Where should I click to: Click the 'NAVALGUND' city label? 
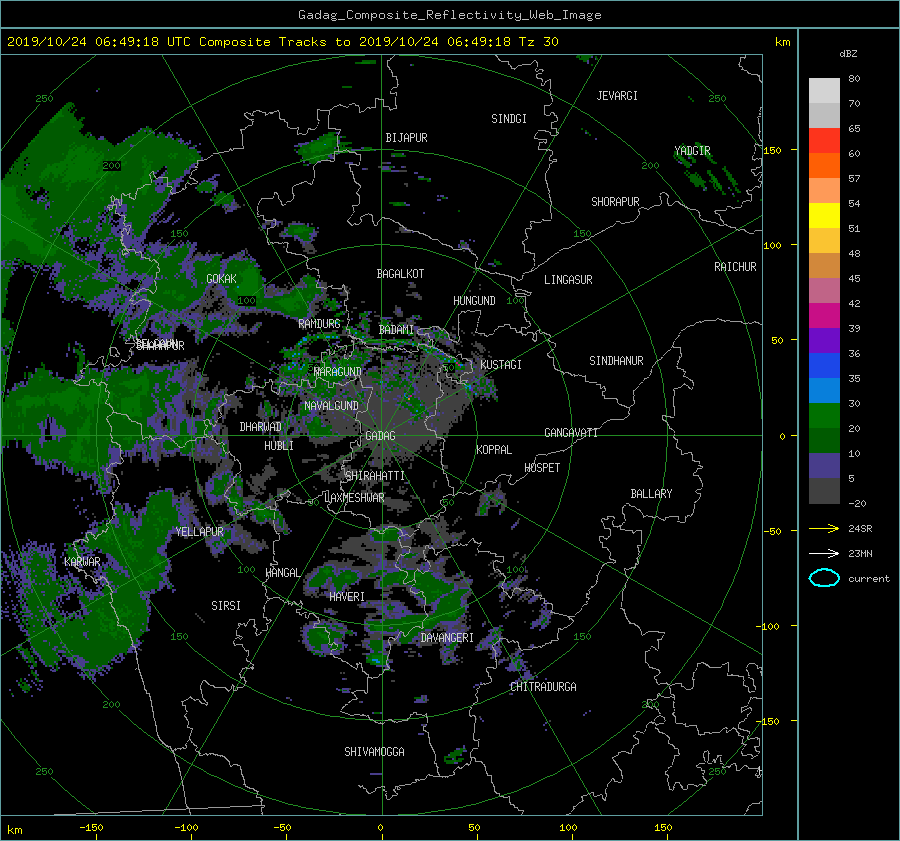pos(331,406)
